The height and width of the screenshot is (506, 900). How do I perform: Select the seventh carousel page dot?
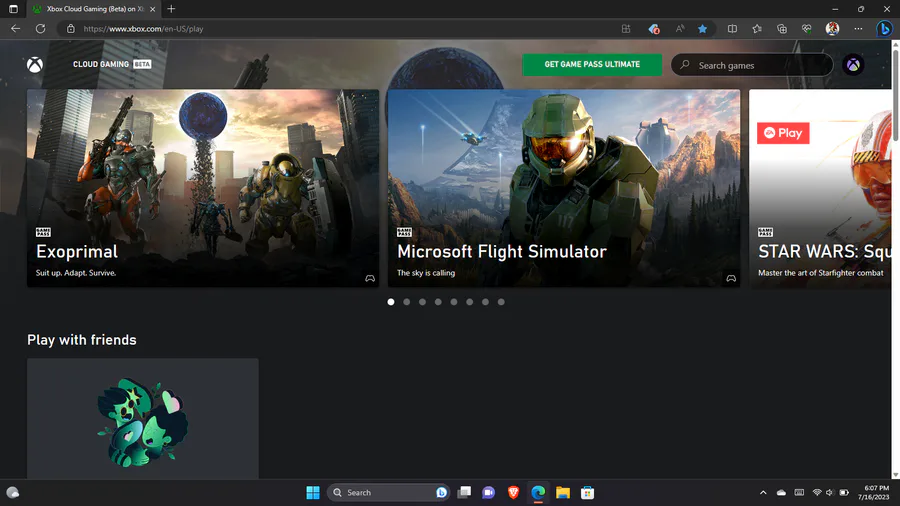(x=486, y=302)
